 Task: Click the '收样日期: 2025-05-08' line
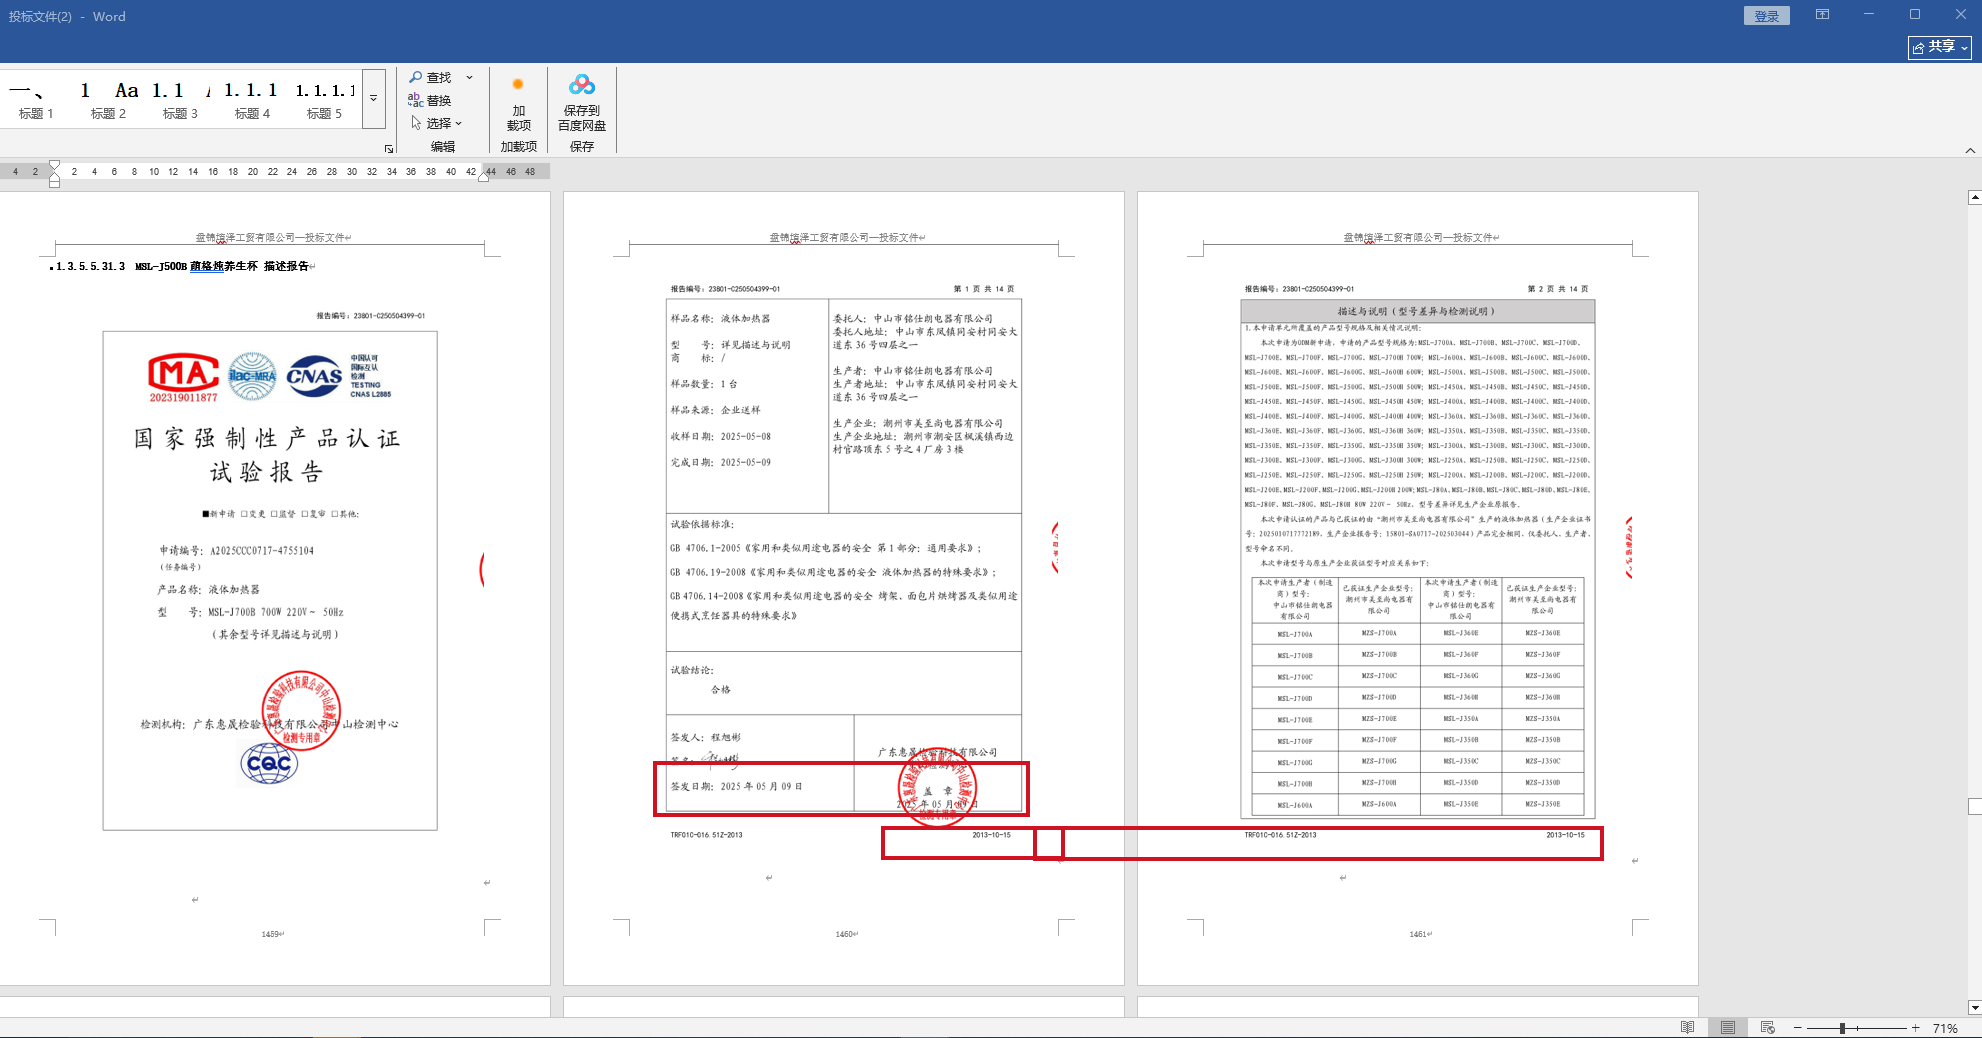720,436
